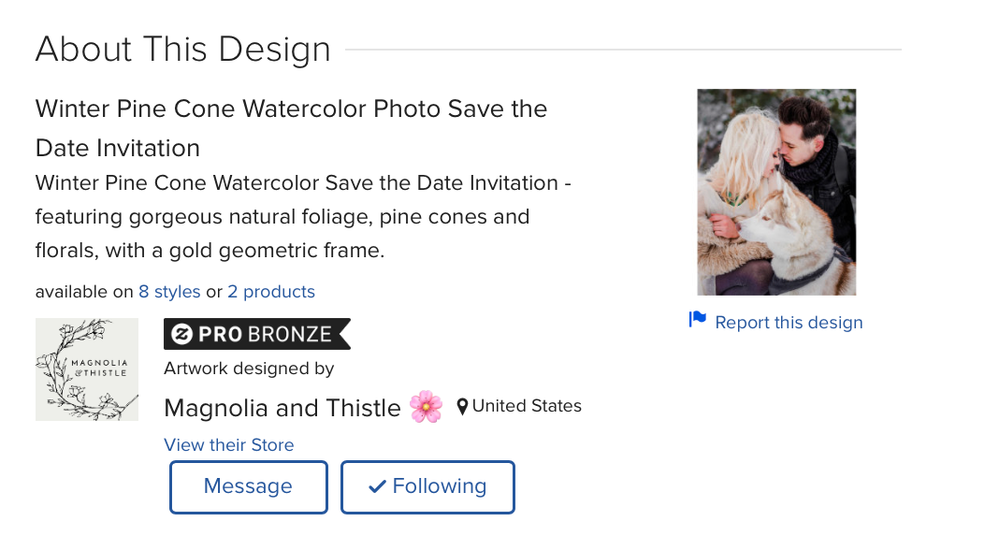Click the Magnolia and Thistle designer name
This screenshot has height=550, width=999.
282,408
